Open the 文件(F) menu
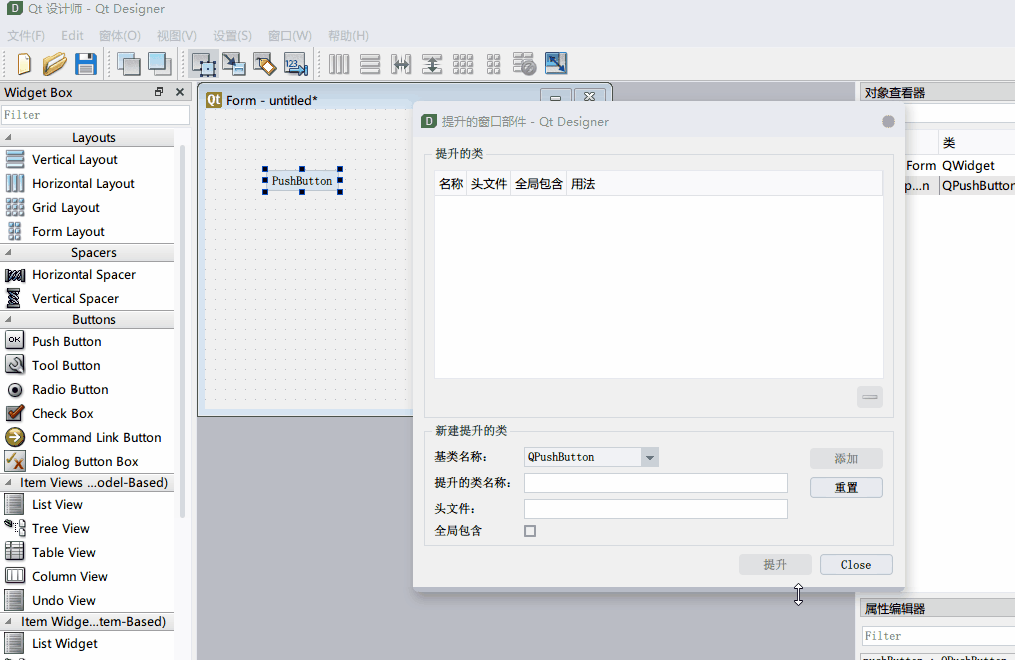This screenshot has height=660, width=1015. click(26, 36)
